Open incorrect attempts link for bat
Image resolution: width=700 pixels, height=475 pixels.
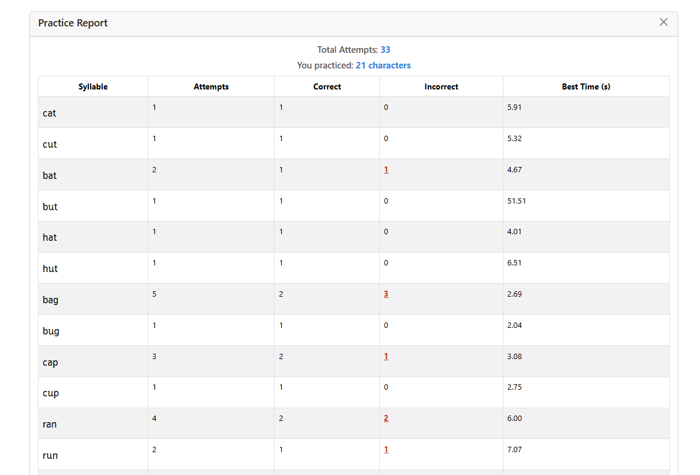[386, 170]
